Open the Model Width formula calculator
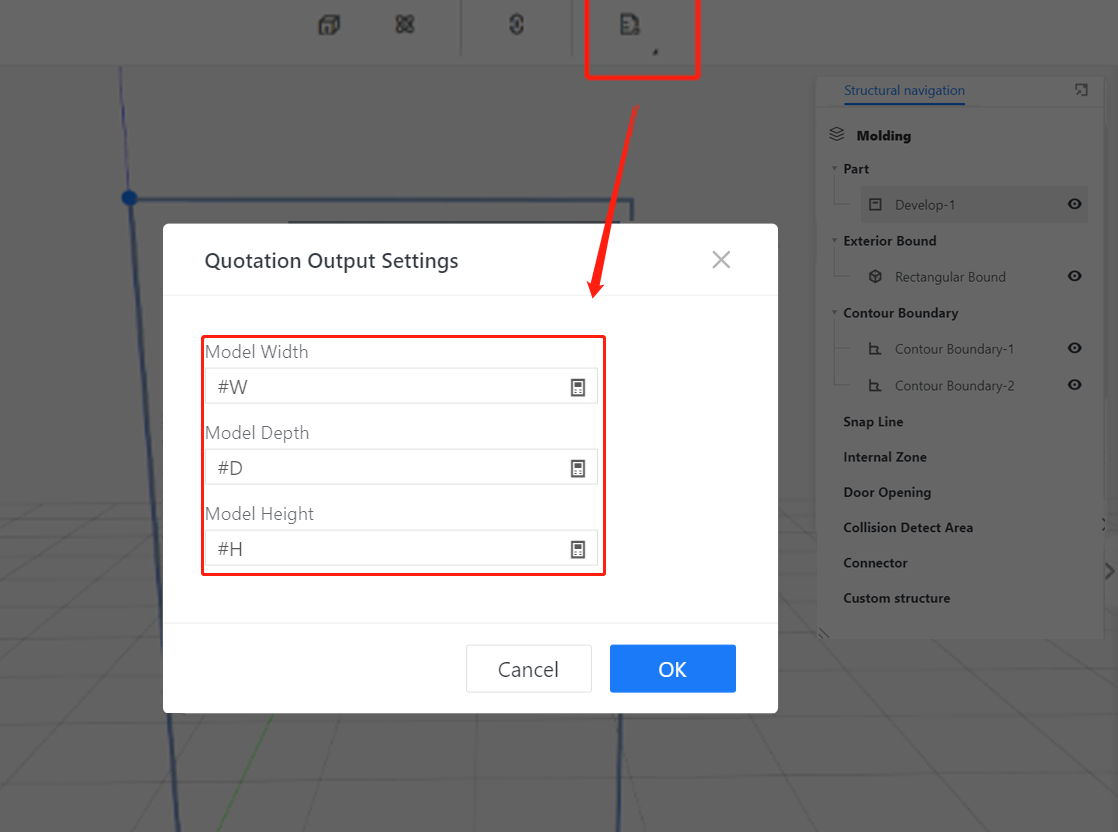Screen dimensions: 1118x832 pyautogui.click(x=577, y=387)
